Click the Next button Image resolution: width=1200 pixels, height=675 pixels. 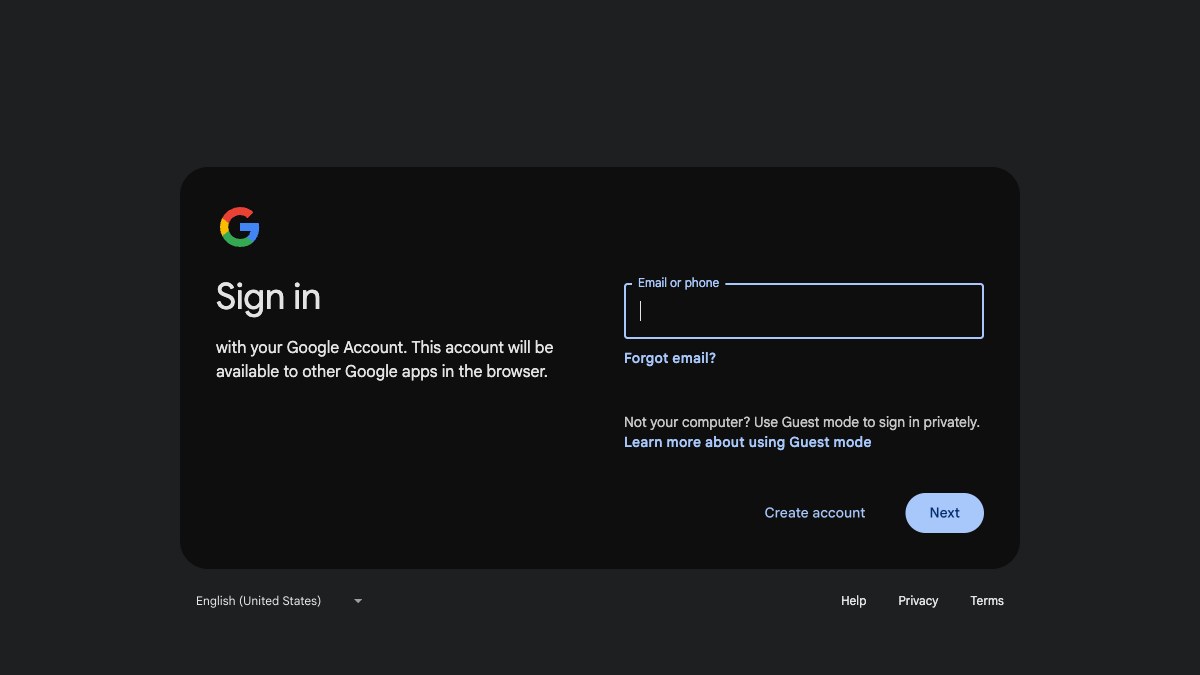[944, 513]
